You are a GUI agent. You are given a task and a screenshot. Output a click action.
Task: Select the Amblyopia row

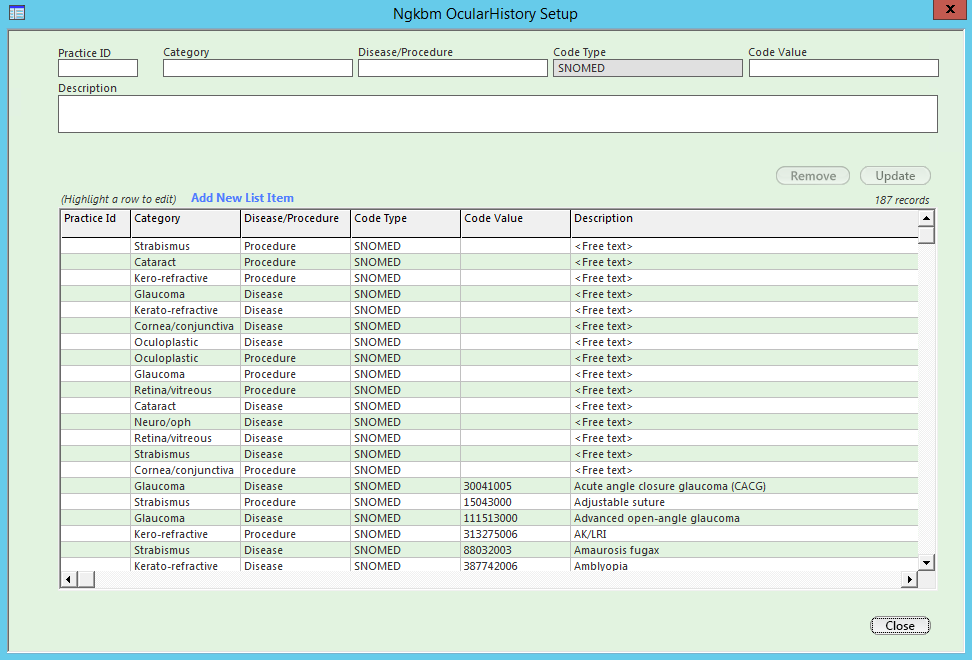[489, 565]
